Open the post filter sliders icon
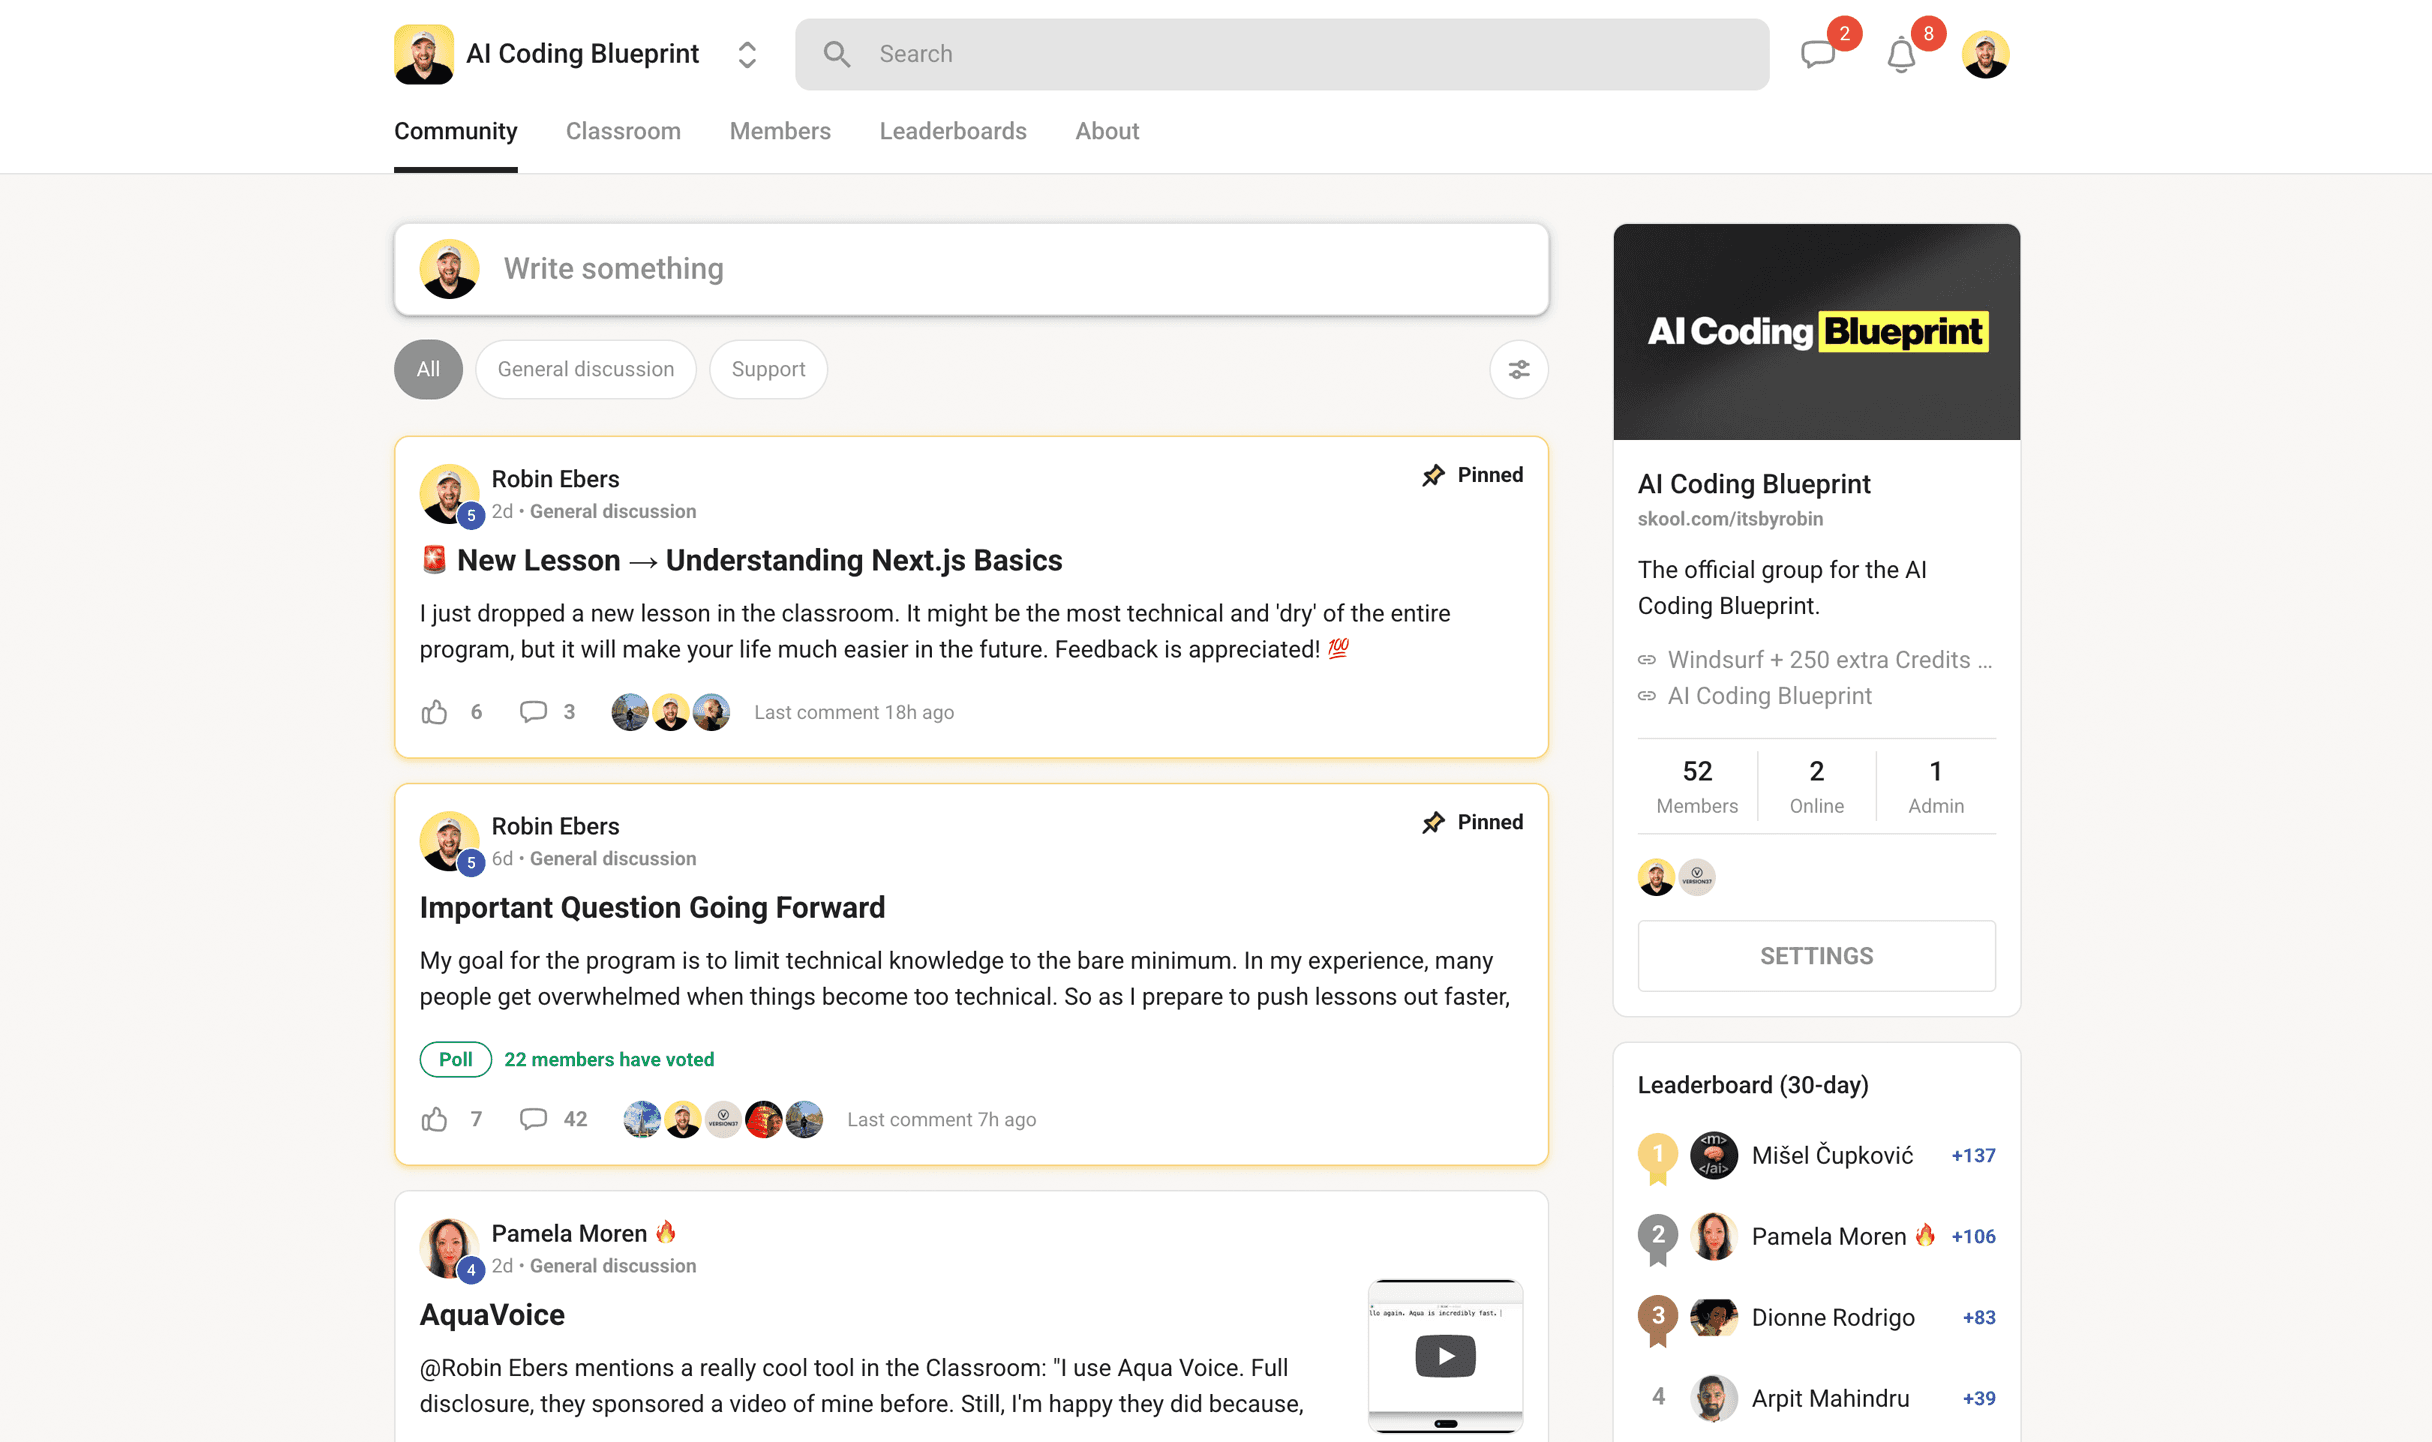2432x1442 pixels. 1519,369
